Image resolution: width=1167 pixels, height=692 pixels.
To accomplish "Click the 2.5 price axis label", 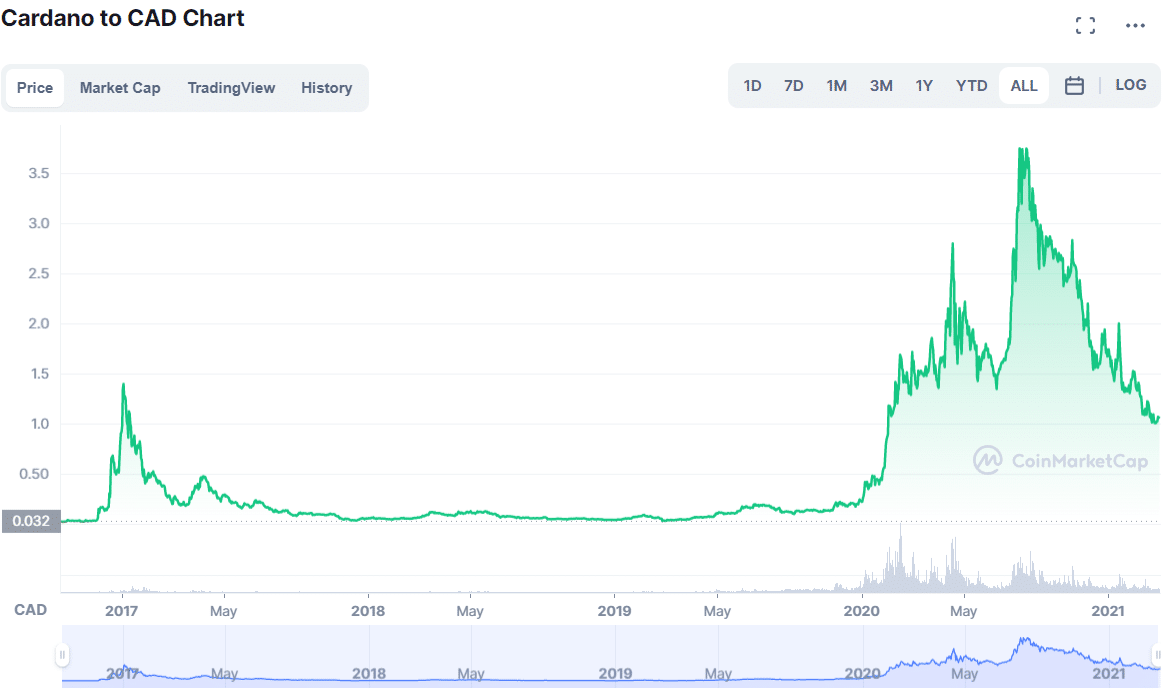I will click(x=39, y=274).
